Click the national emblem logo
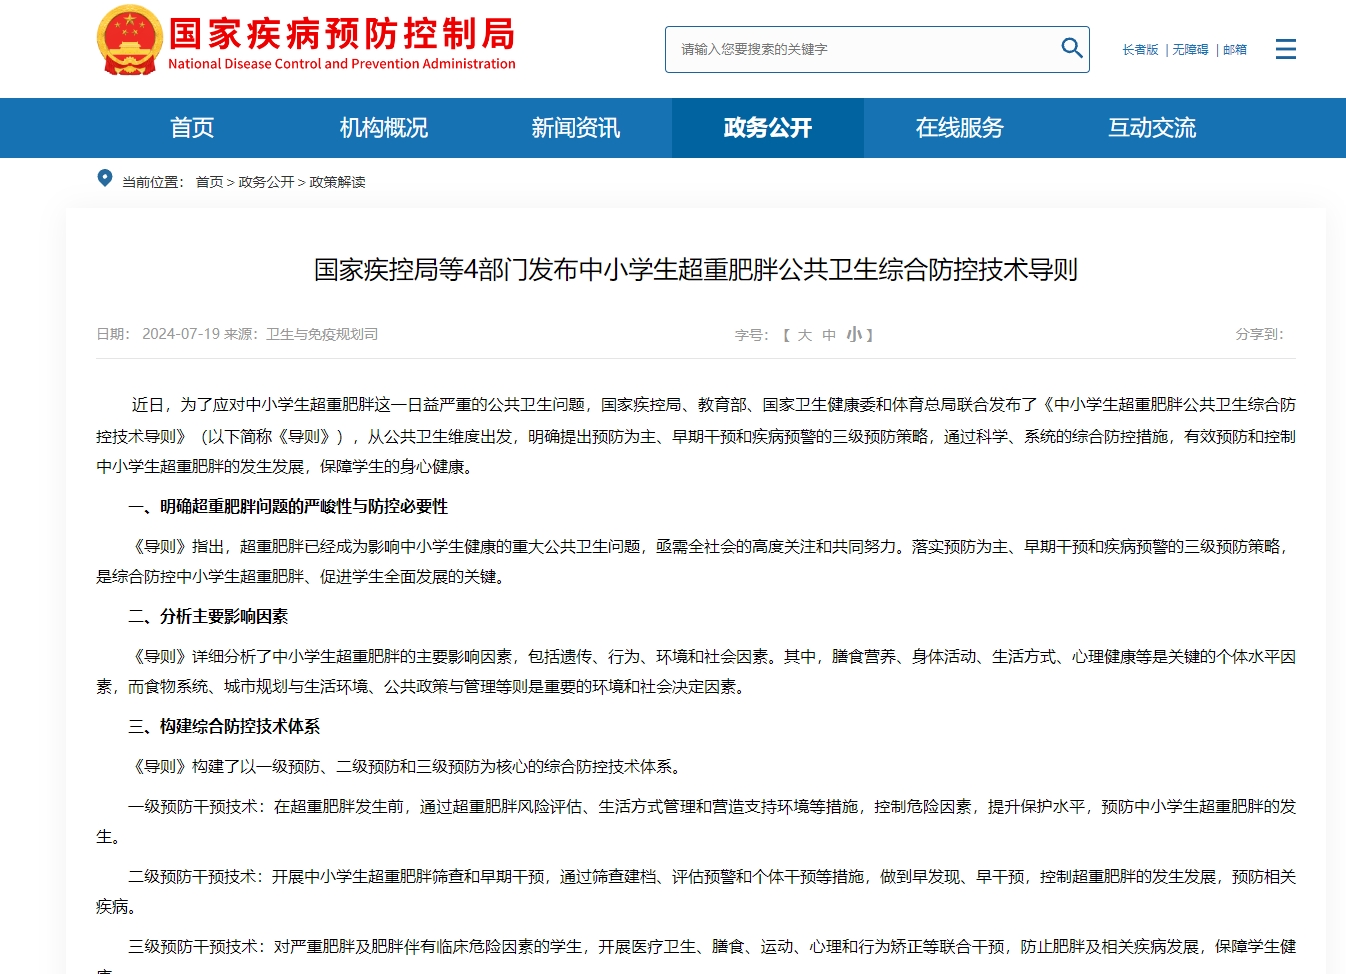1346x974 pixels. (x=129, y=41)
